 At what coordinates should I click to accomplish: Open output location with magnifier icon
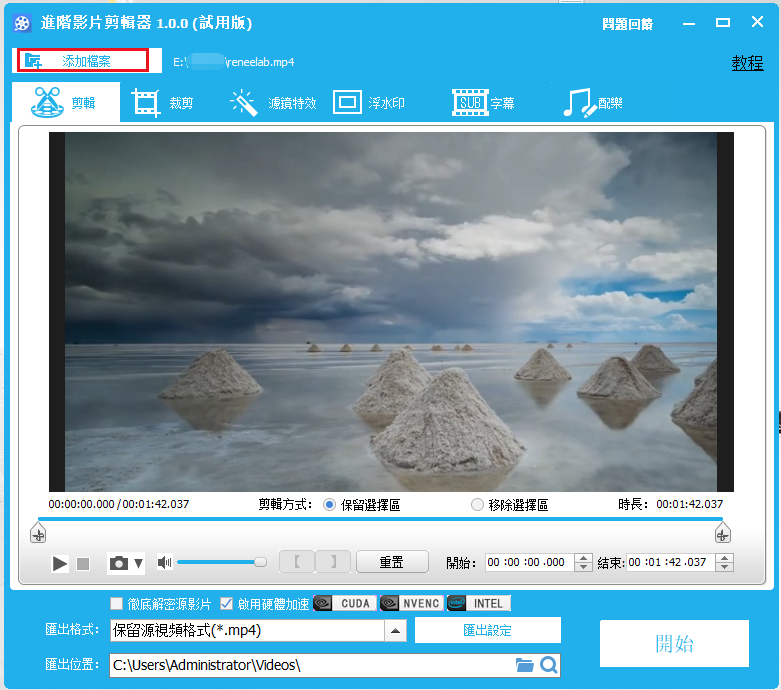click(549, 665)
